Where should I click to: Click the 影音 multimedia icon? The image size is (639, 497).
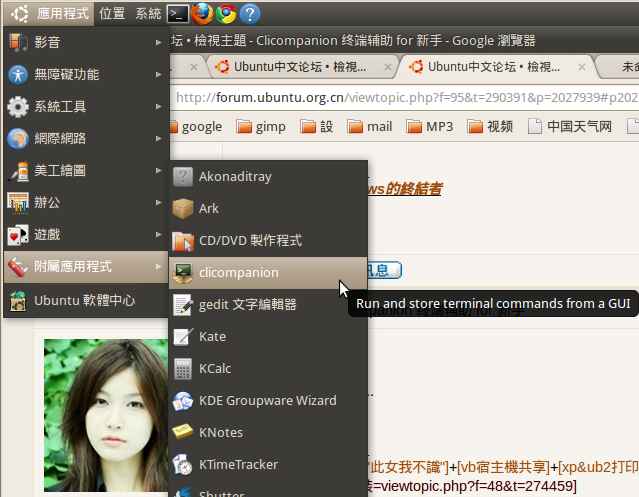coord(18,42)
